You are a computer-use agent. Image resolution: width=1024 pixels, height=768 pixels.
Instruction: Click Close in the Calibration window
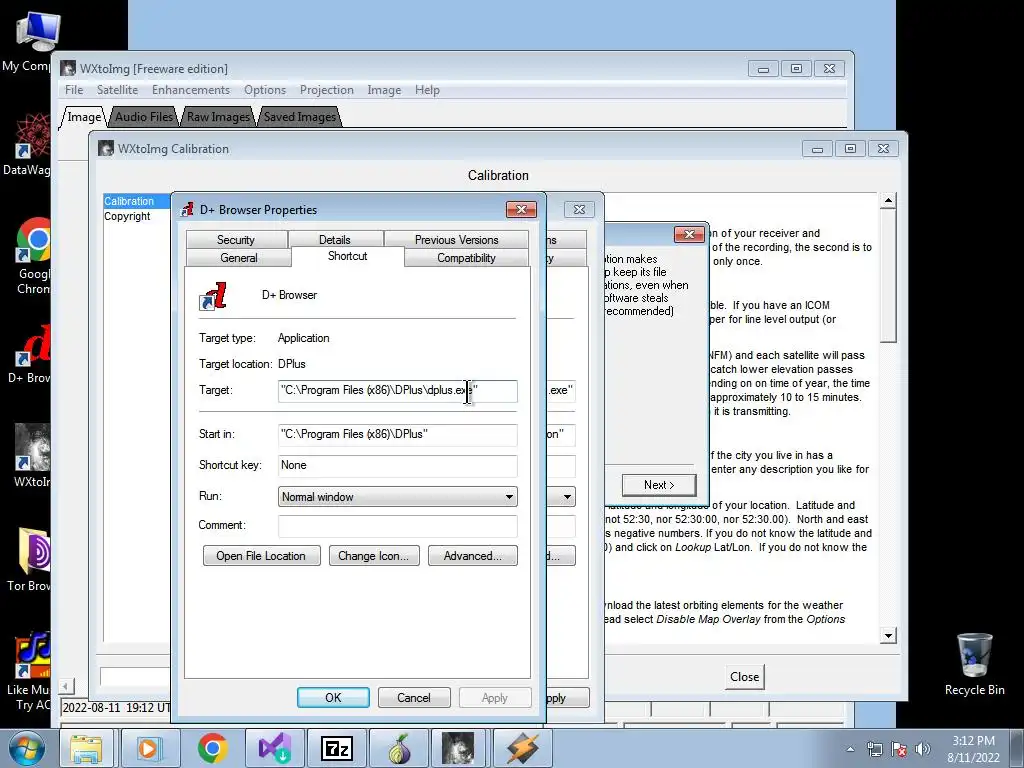744,677
